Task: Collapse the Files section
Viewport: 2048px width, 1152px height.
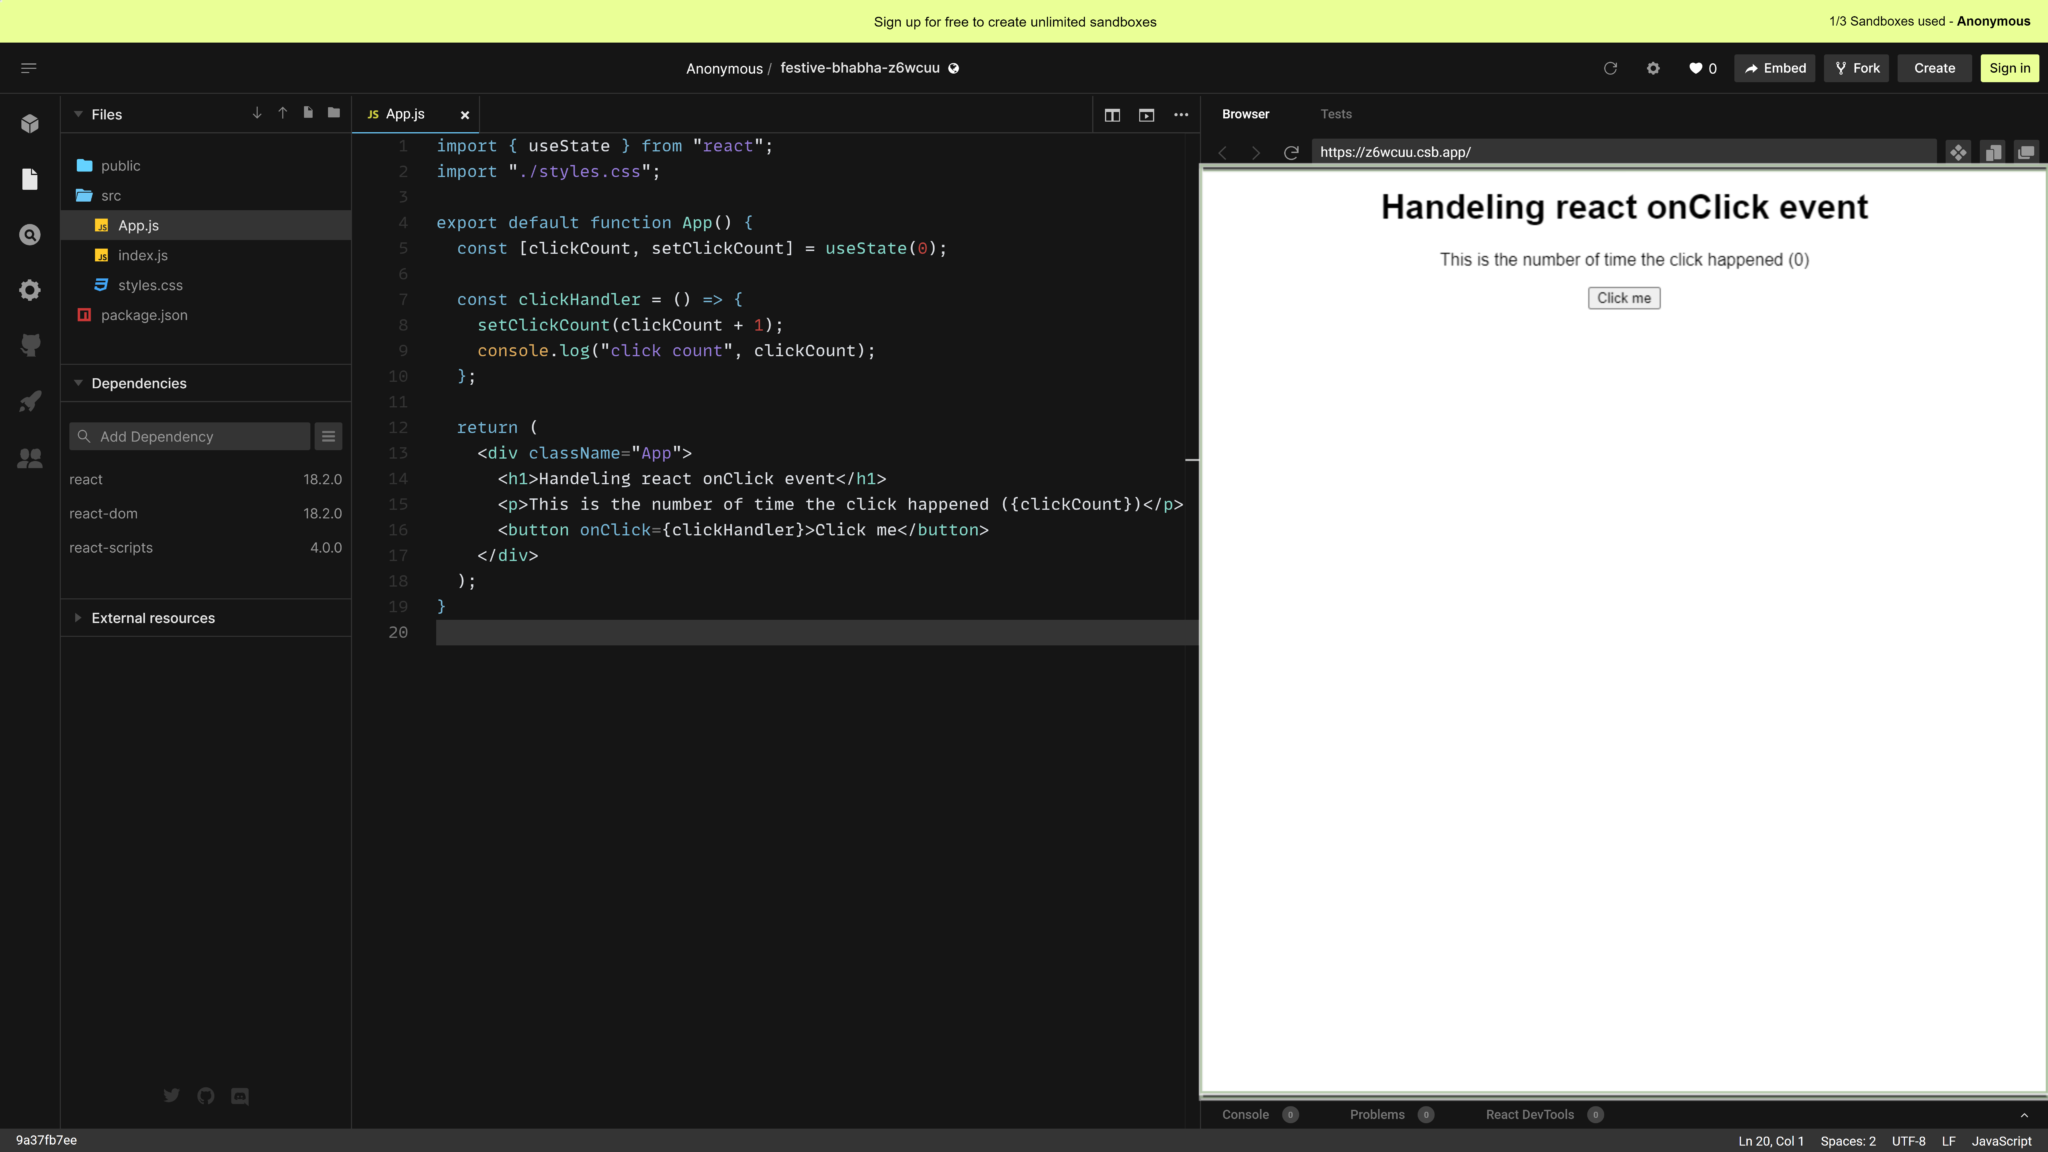Action: [78, 114]
